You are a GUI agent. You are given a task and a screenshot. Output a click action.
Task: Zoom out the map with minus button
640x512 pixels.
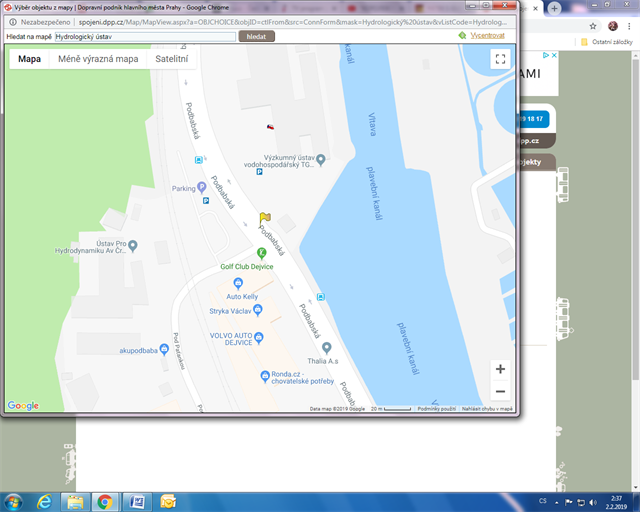pyautogui.click(x=500, y=391)
